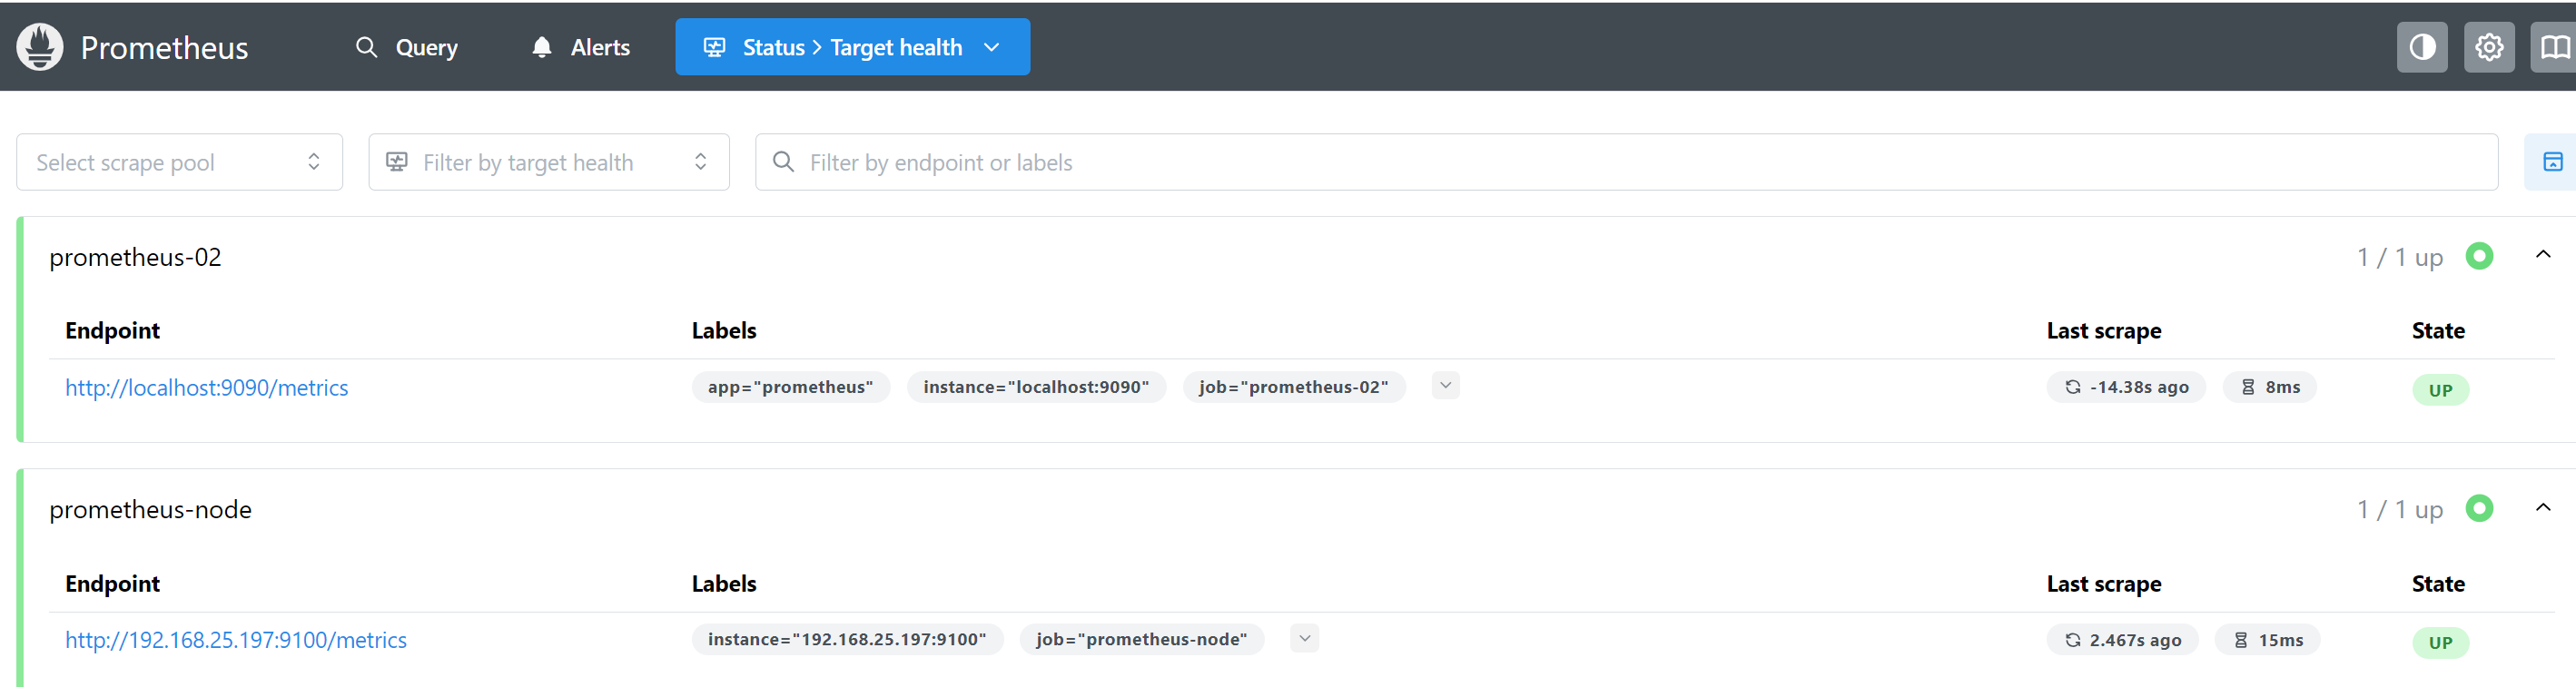Screen dimensions: 2576x687
Task: Click the 1 / 1 up count for prometheus-node
Action: click(2399, 511)
